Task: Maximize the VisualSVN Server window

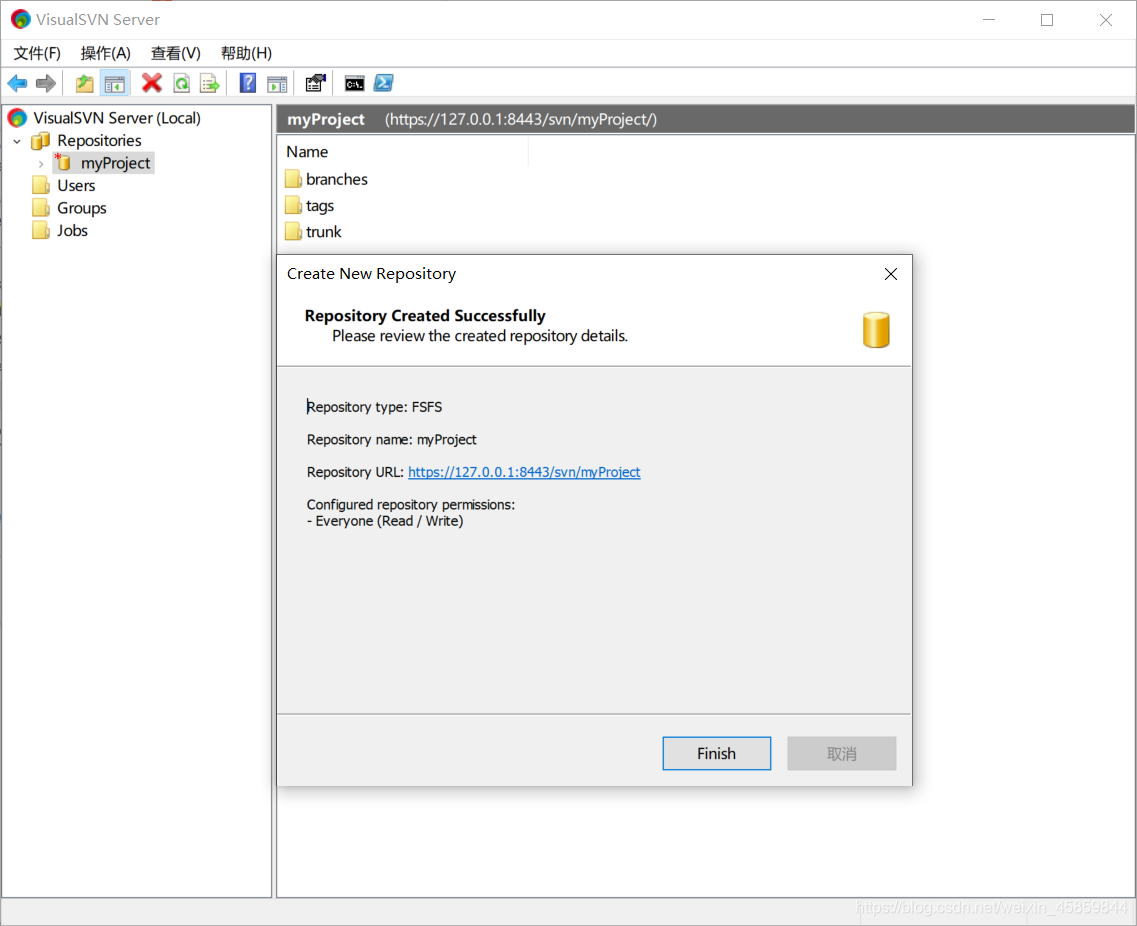Action: (1047, 20)
